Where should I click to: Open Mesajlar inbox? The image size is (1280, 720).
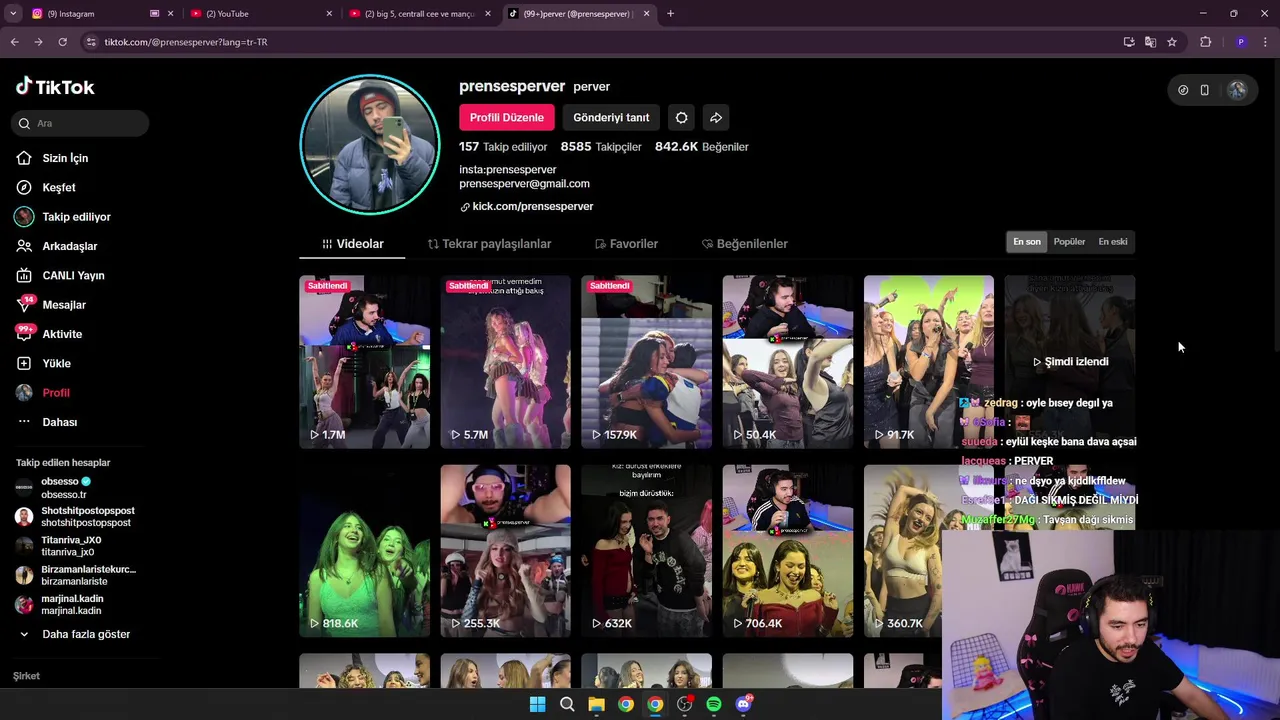click(x=63, y=305)
